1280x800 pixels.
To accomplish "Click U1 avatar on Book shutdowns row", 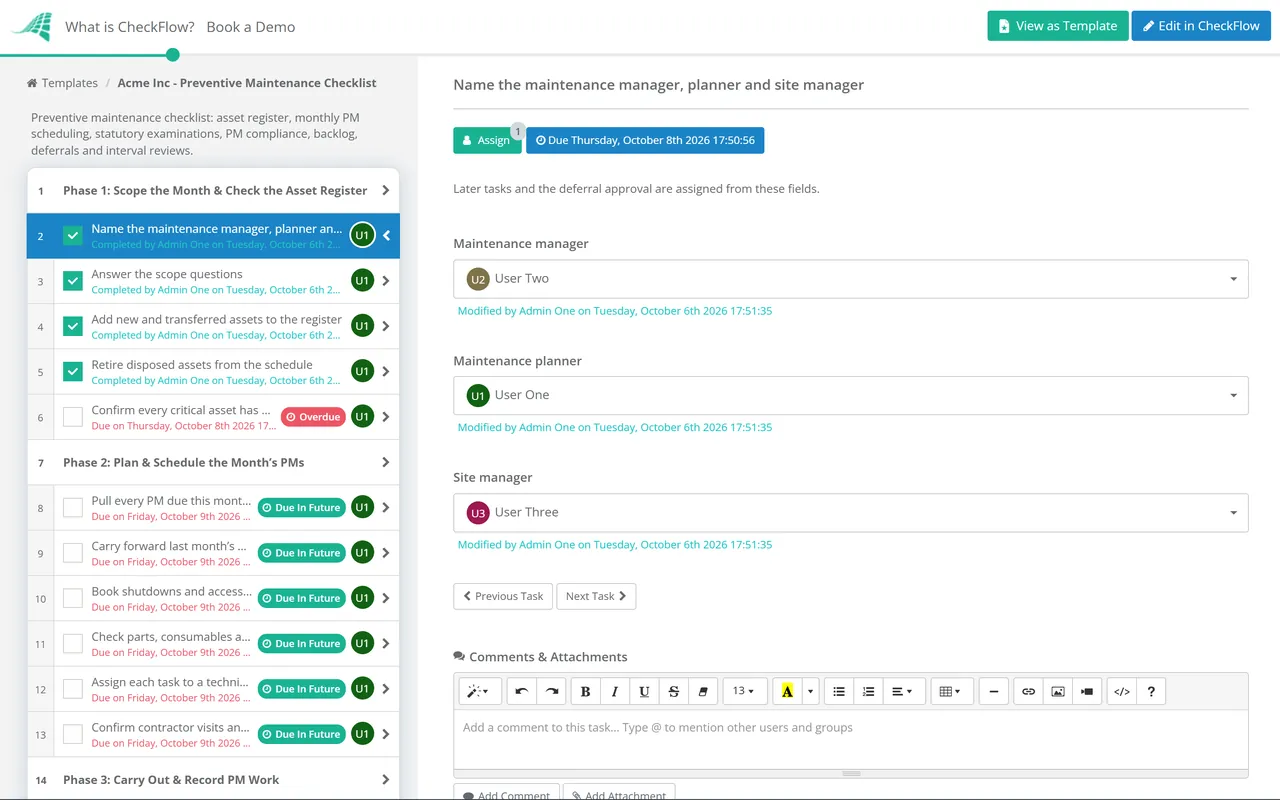I will coord(362,598).
